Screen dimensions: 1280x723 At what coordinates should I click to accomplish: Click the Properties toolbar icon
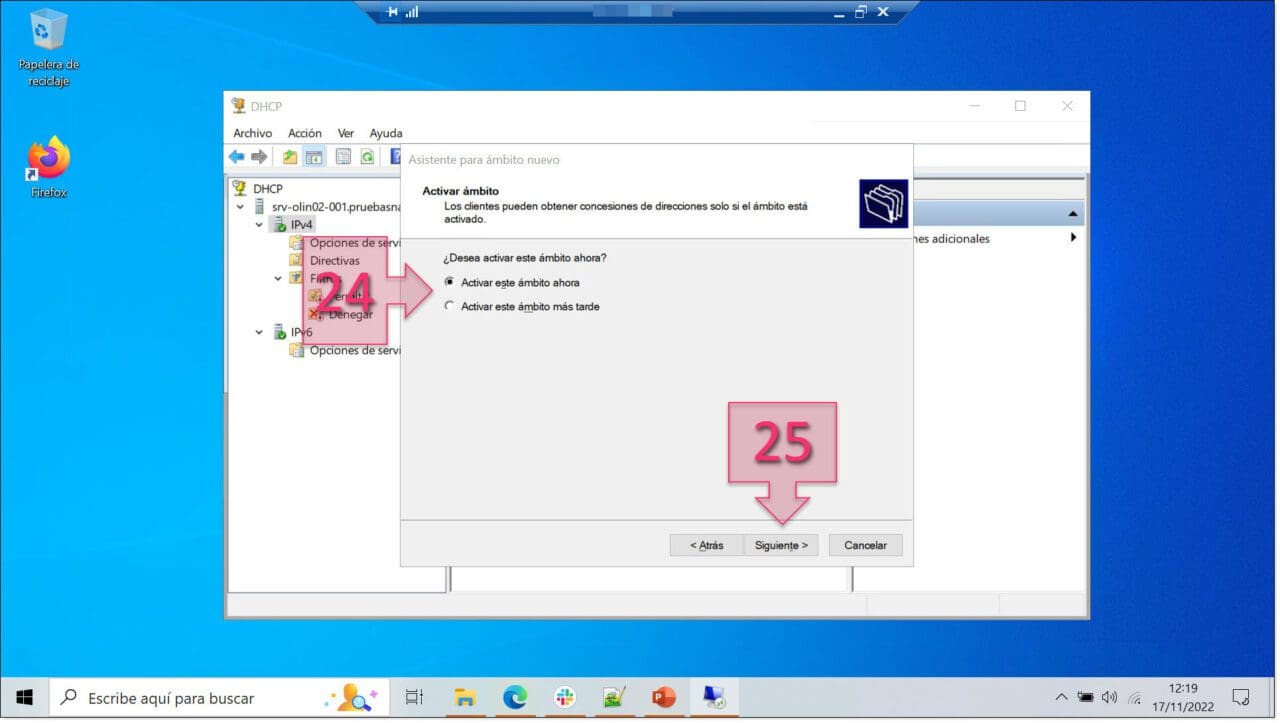pyautogui.click(x=343, y=157)
